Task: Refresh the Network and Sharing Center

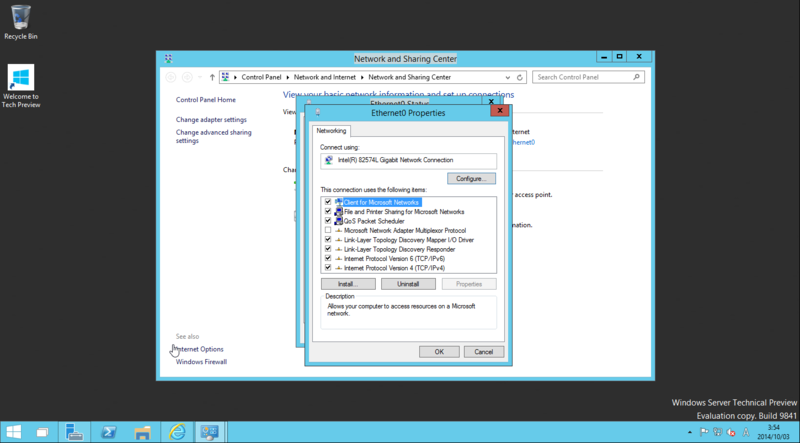Action: point(519,78)
